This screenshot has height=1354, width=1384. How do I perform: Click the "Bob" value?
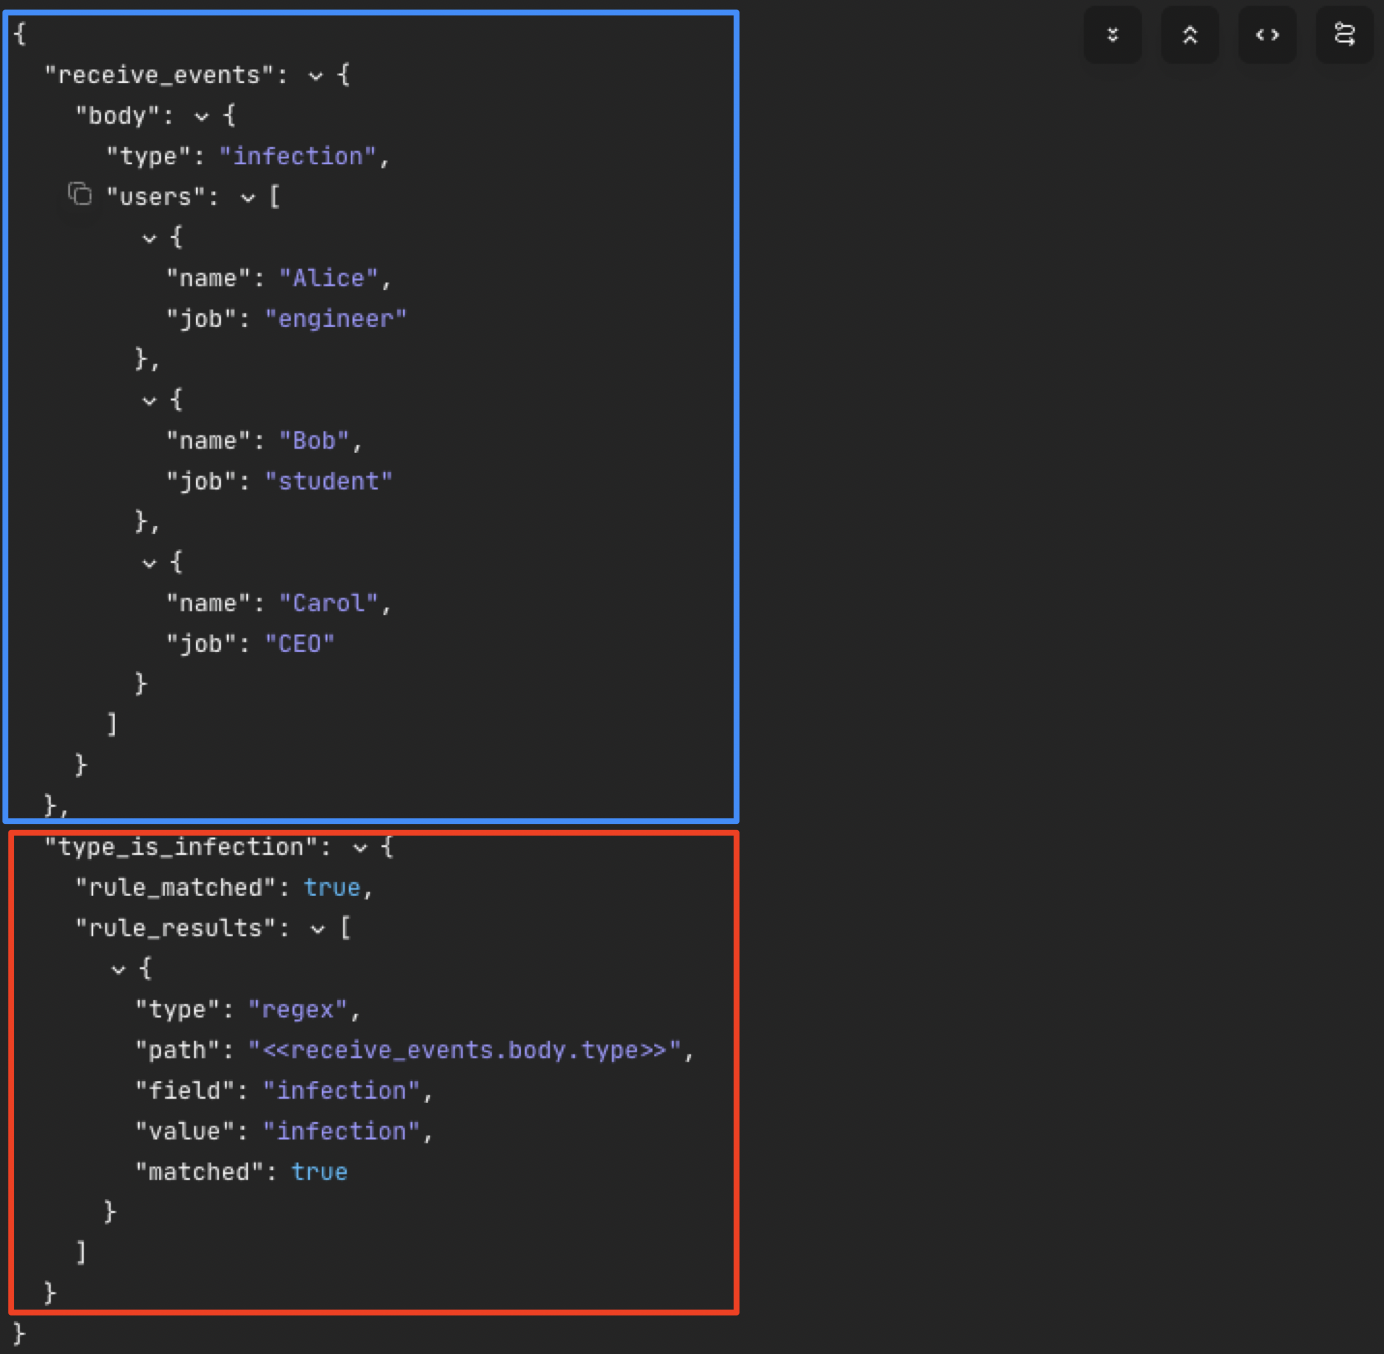click(x=314, y=441)
